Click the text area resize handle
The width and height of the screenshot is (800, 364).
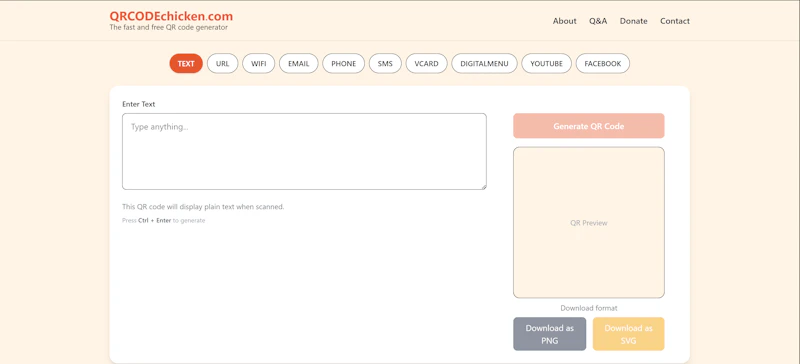click(x=483, y=187)
